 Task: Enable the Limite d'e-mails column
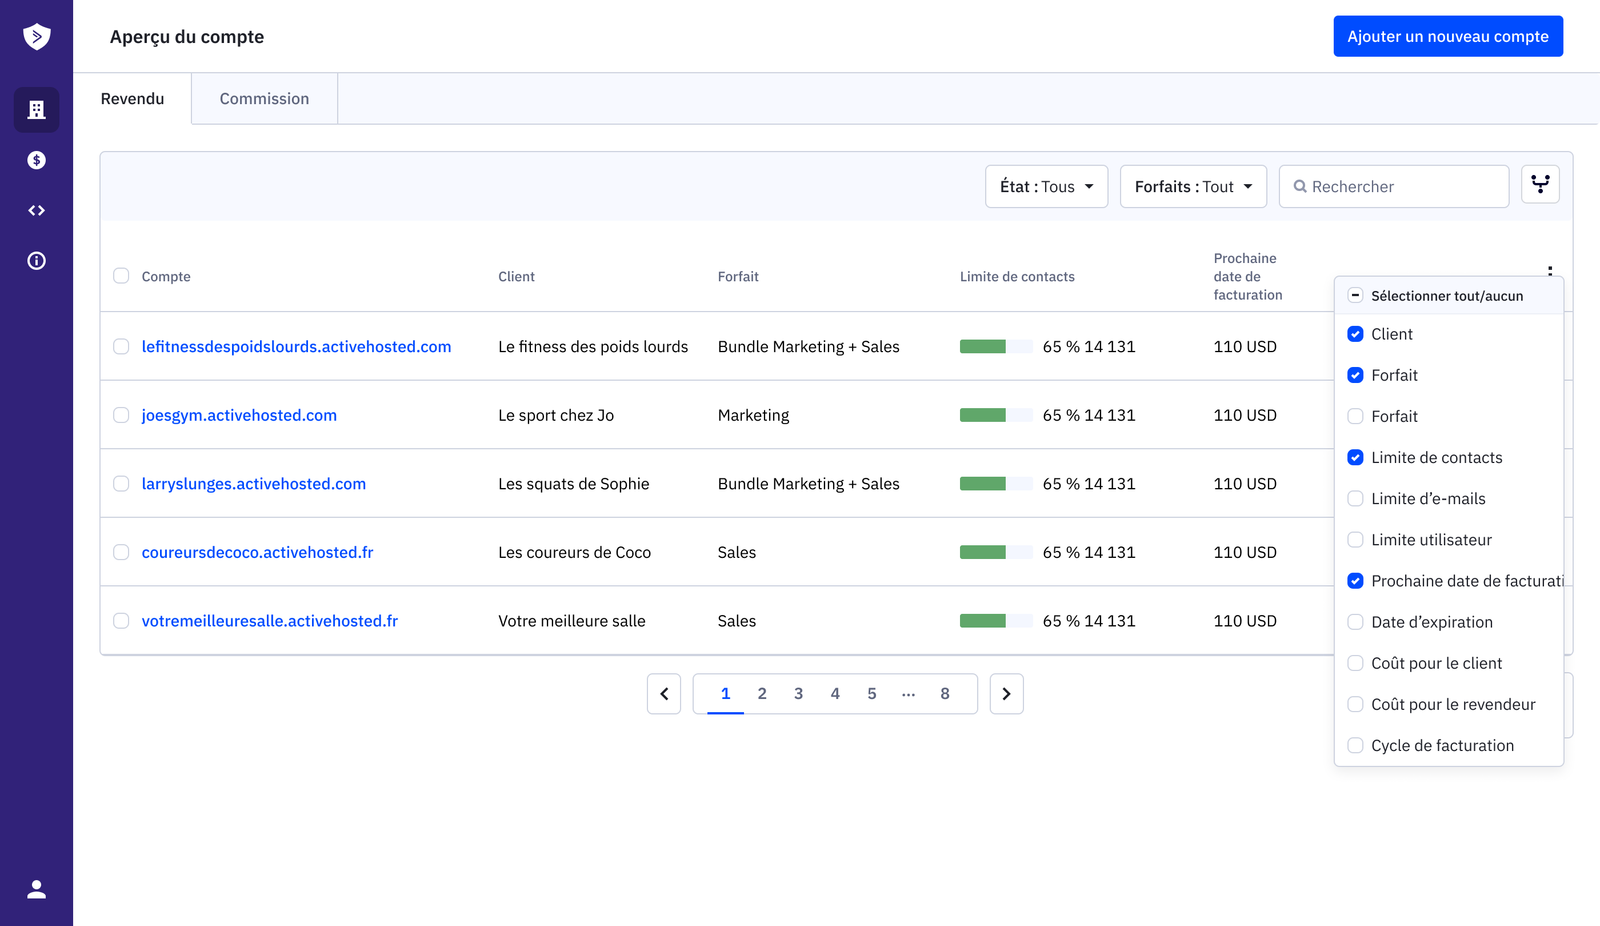point(1355,499)
